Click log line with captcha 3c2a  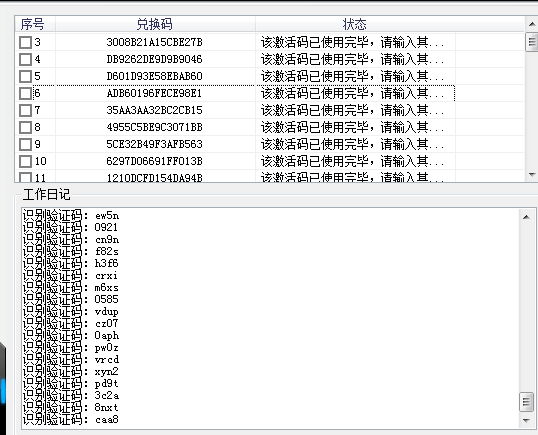click(71, 396)
